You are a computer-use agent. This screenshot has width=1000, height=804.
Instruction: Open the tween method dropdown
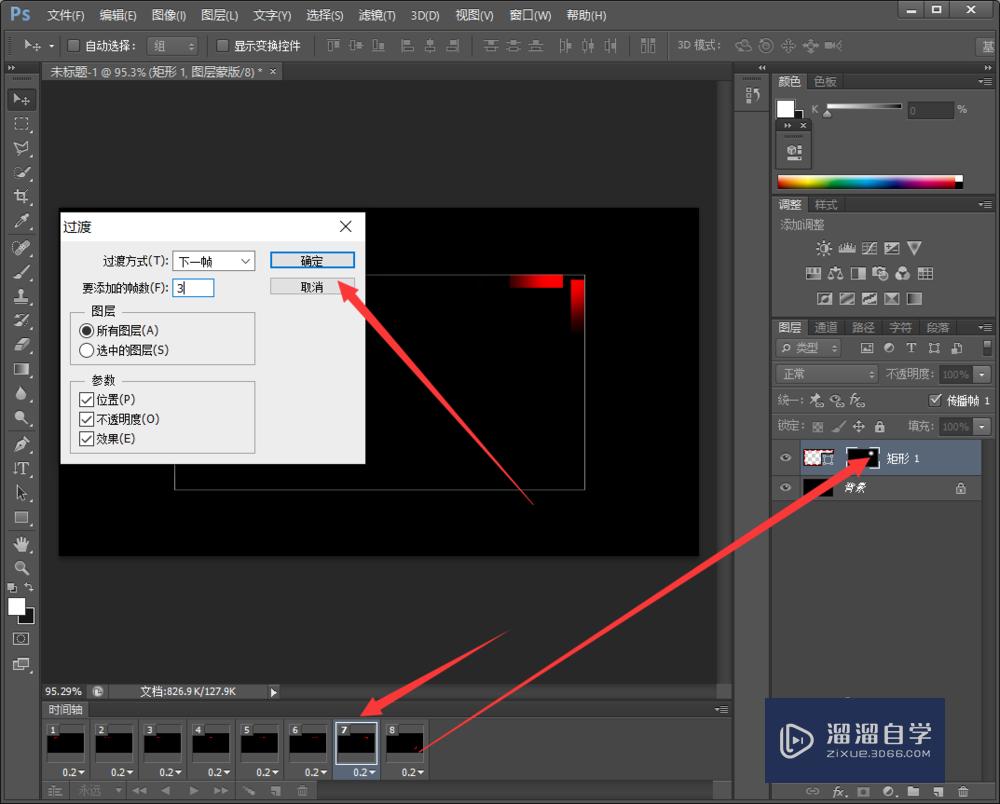[214, 261]
